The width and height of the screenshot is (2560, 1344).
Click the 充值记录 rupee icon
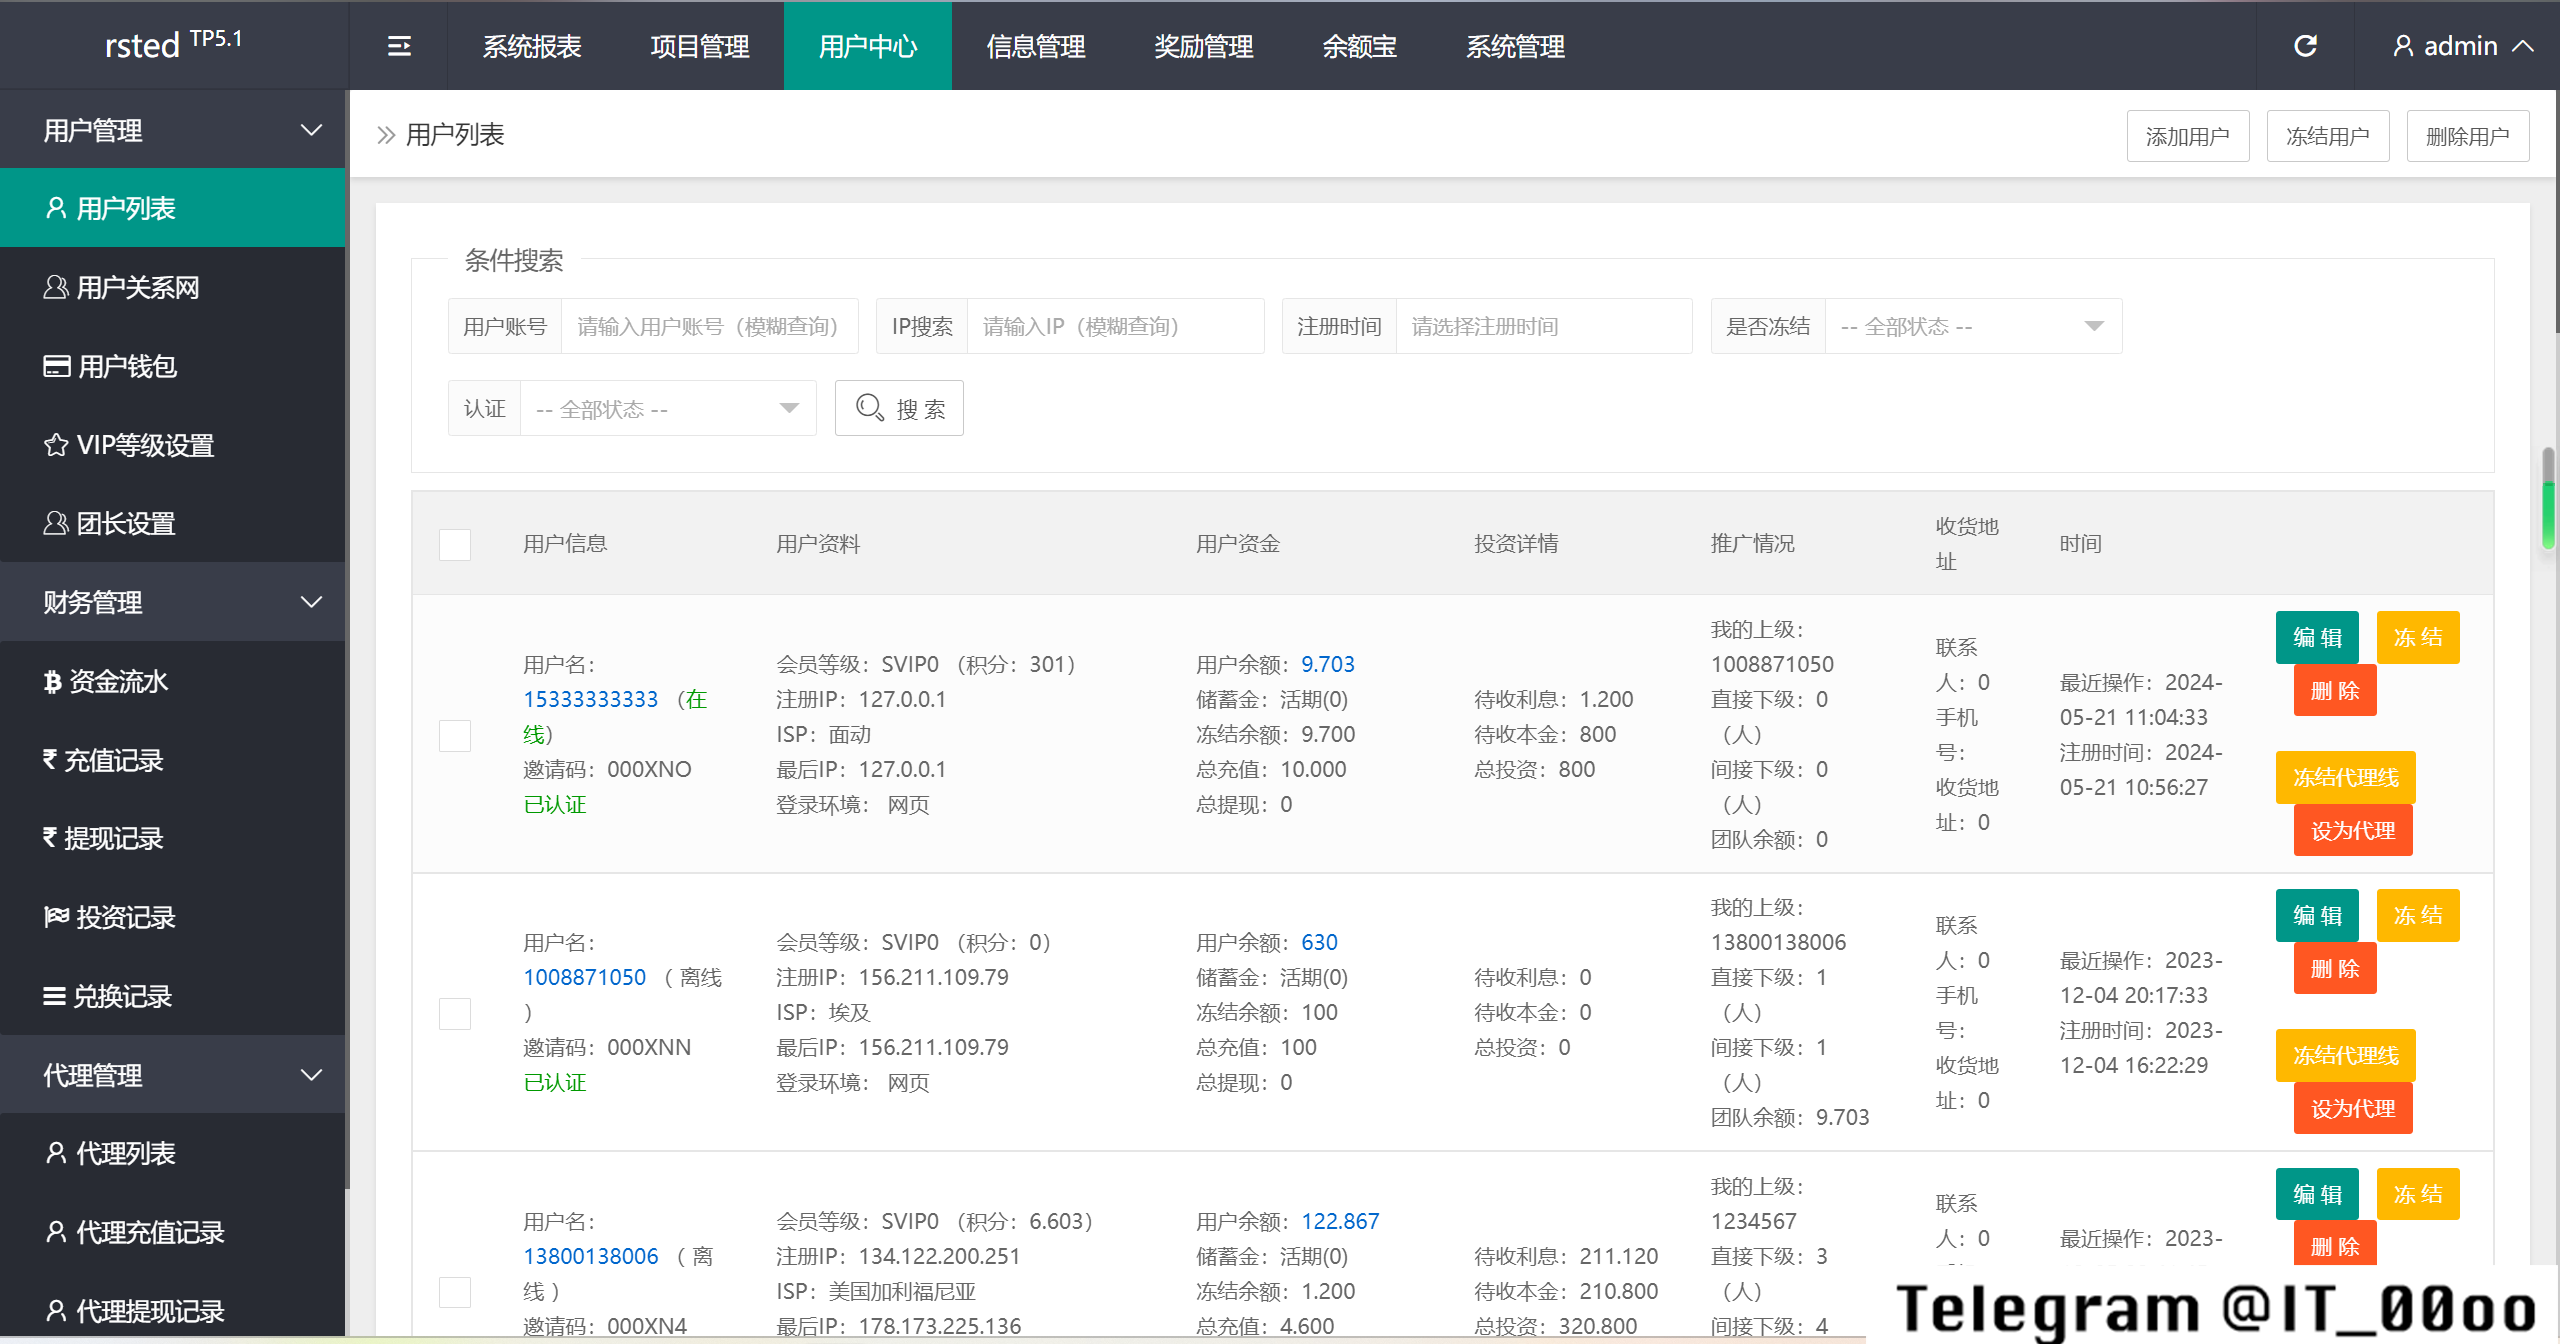click(x=51, y=760)
